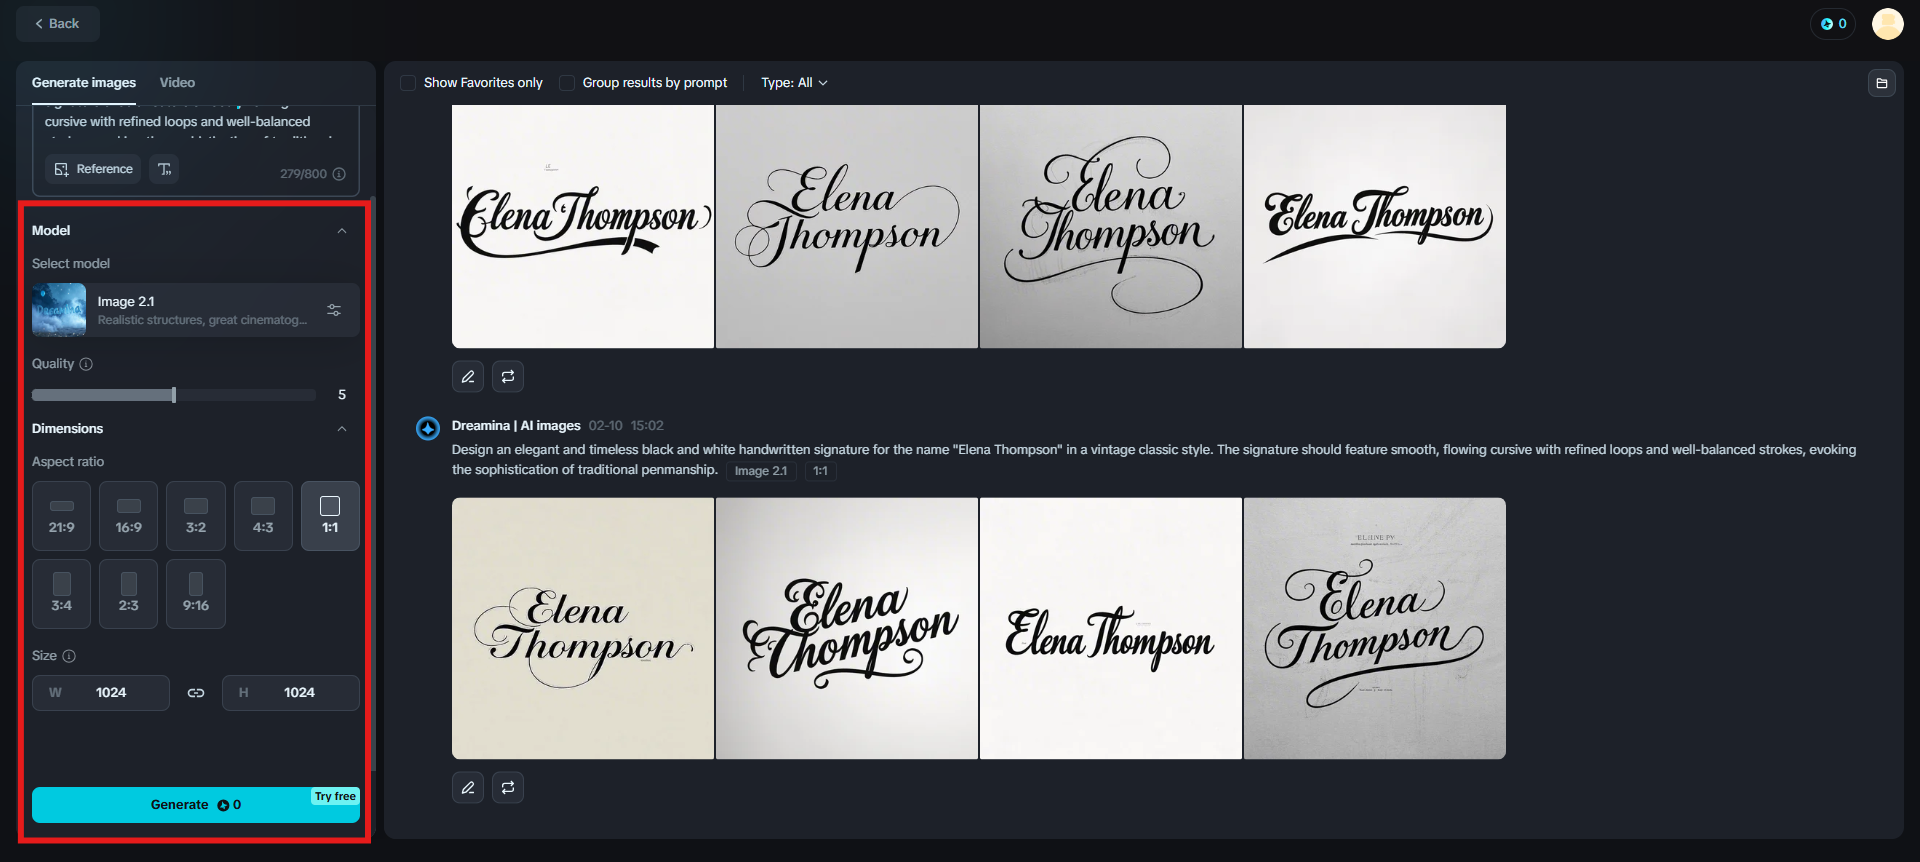Open second signature thumbnail in upper row

(847, 227)
